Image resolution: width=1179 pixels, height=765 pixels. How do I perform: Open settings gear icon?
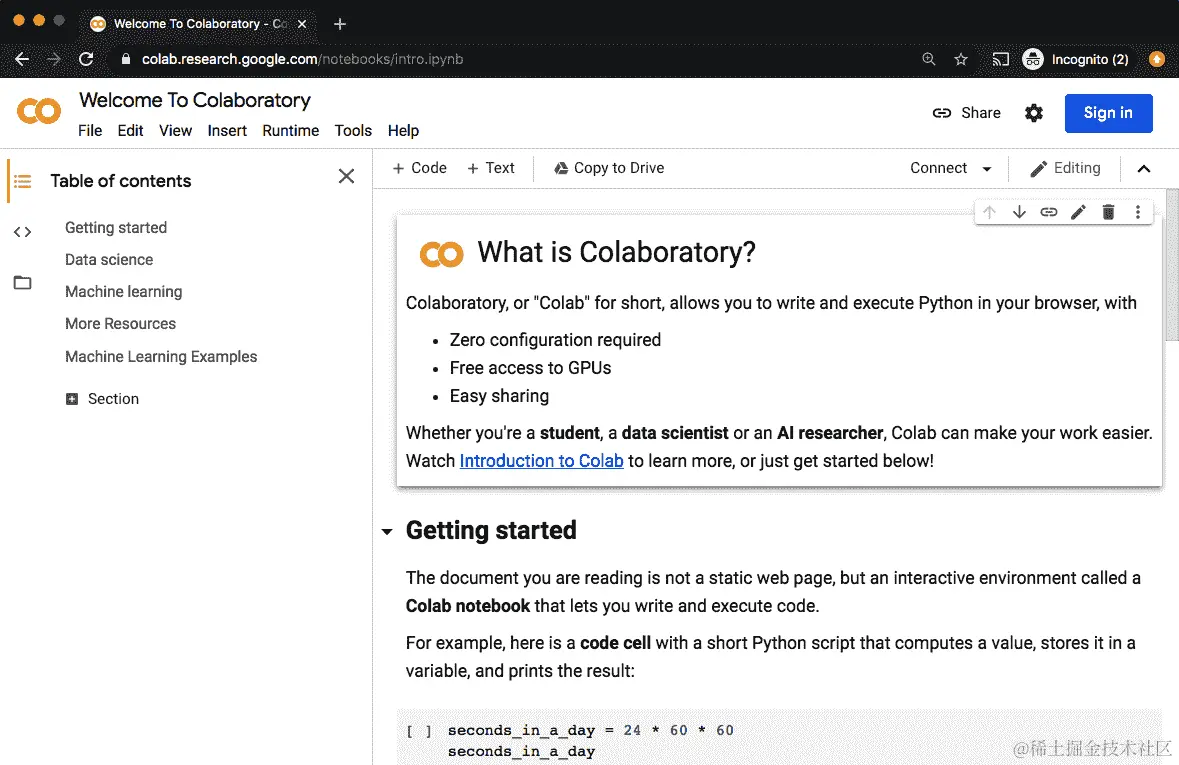coord(1034,113)
